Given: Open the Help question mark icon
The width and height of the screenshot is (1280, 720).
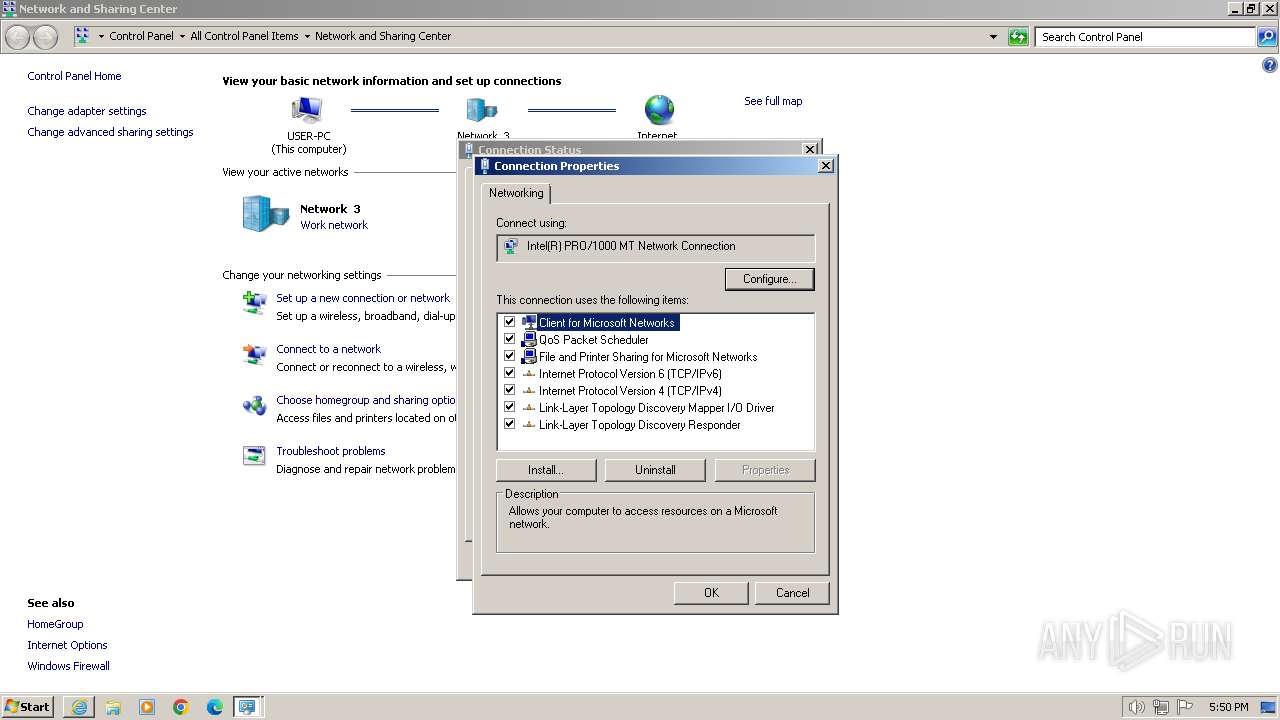Looking at the screenshot, I should click(x=1270, y=66).
